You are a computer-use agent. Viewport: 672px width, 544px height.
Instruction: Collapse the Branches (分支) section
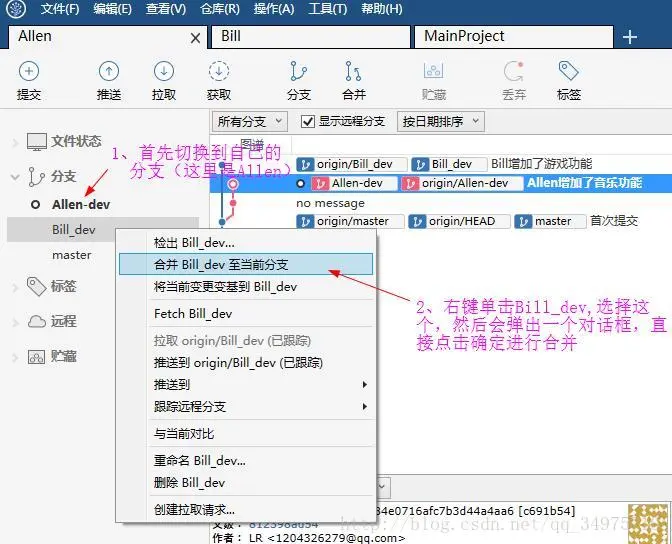coord(15,177)
